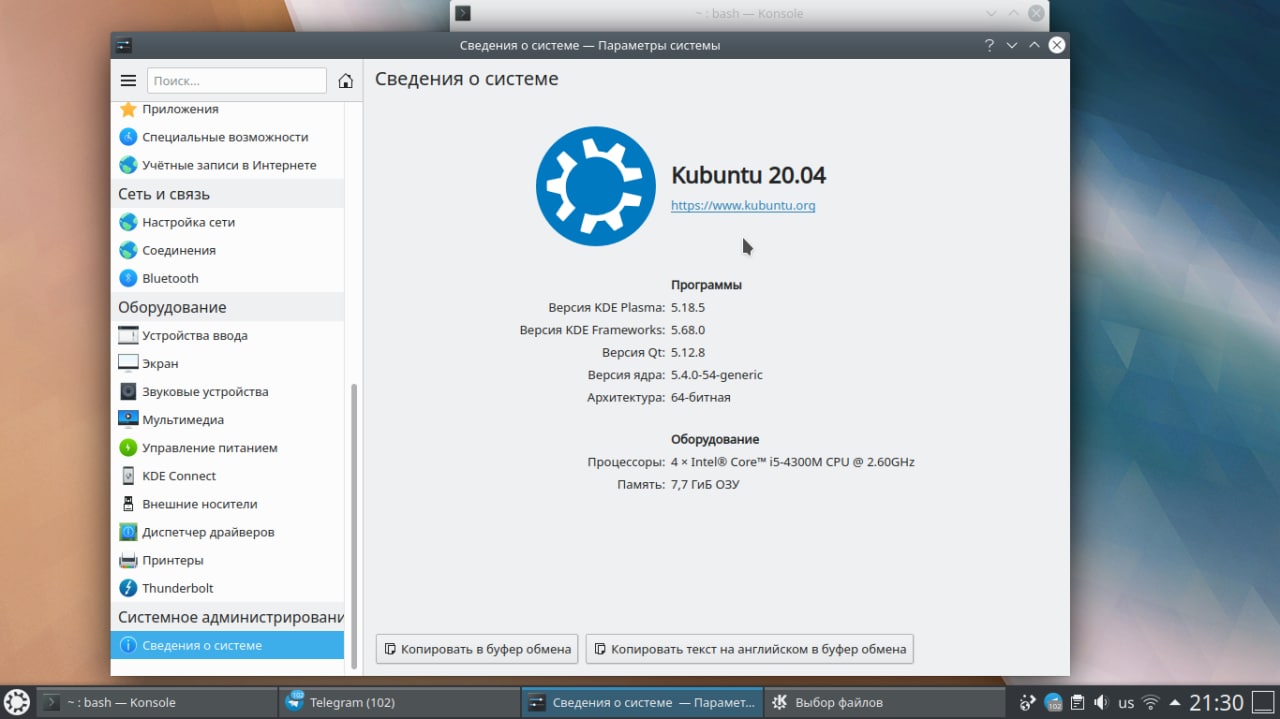Click the sidebar vertical scrollbar
Screen dimensions: 1280x719
coord(352,527)
